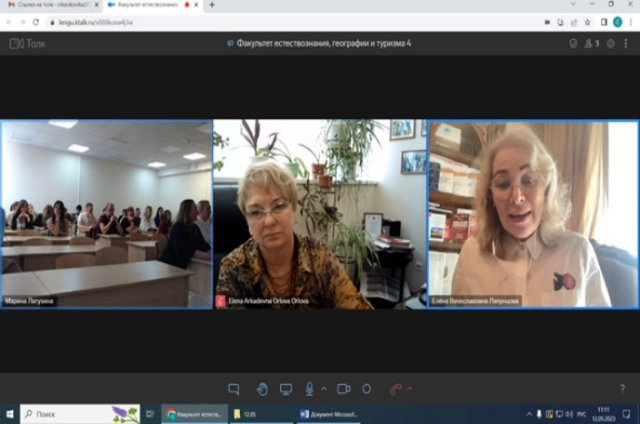640x424 pixels.
Task: Open meeting security shield icon
Action: coord(573,44)
